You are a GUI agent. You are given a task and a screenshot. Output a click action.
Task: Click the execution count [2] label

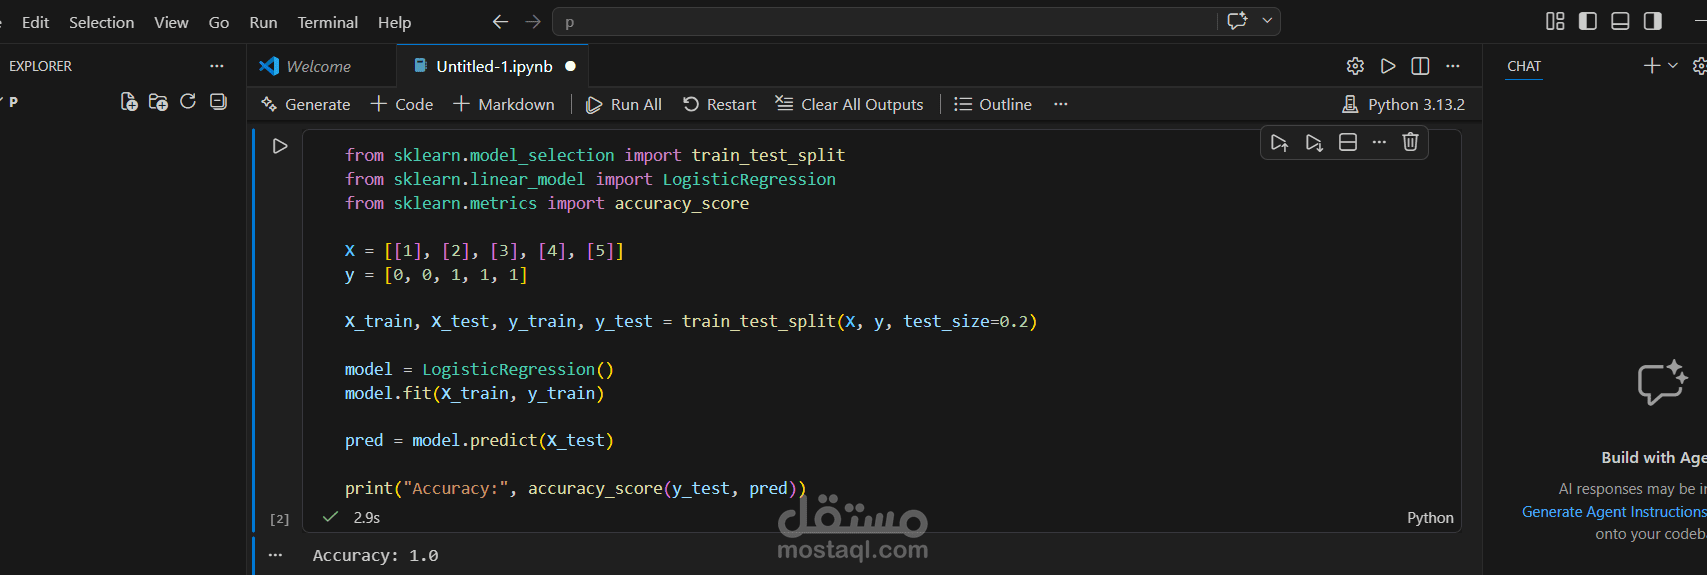[x=280, y=519]
